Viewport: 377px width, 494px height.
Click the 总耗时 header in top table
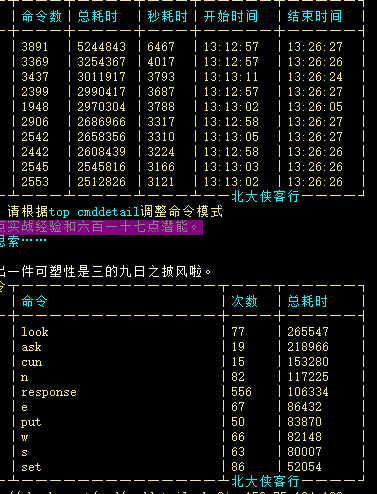click(97, 16)
